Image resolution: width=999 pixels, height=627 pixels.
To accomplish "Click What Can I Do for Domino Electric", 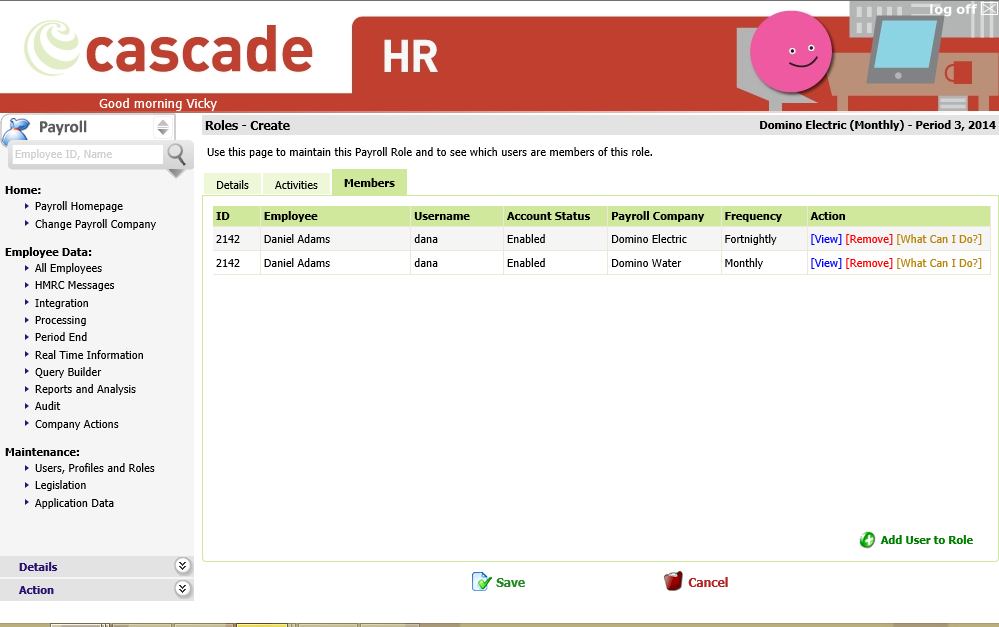I will click(x=939, y=239).
